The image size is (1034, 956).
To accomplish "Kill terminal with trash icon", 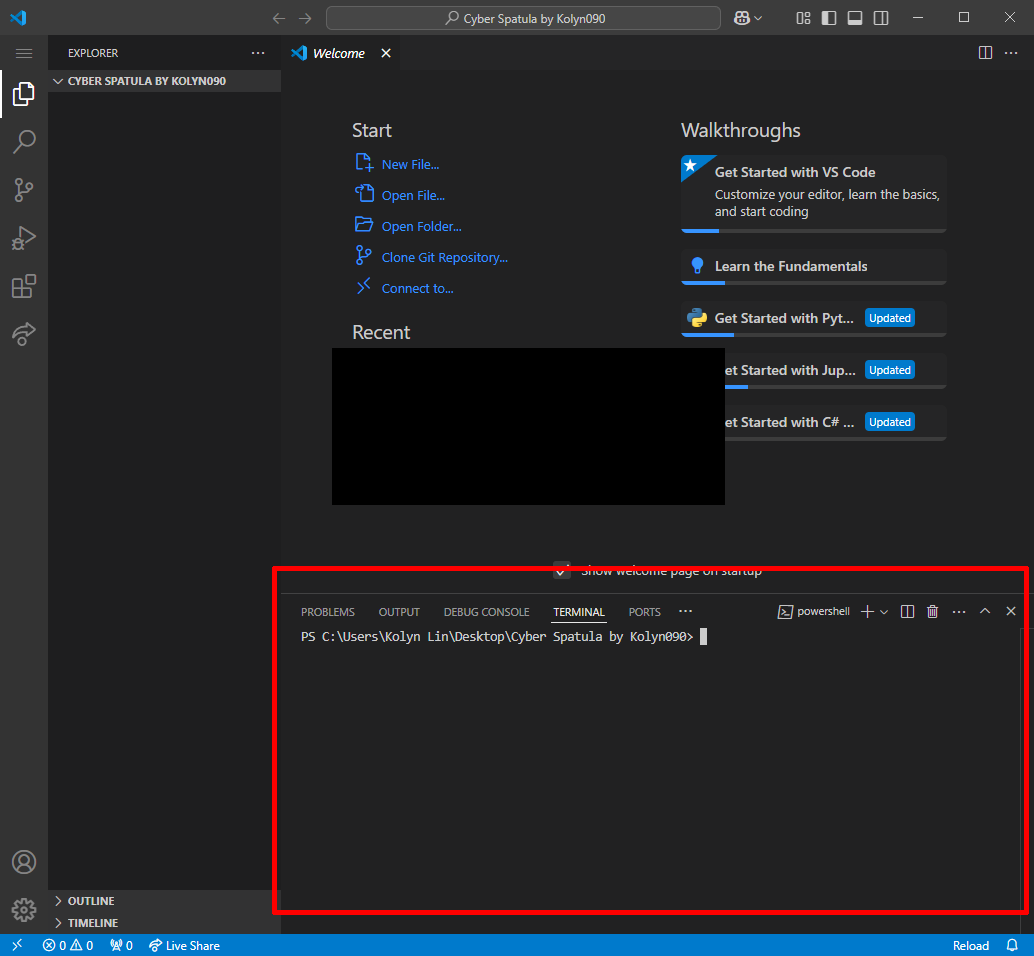I will pyautogui.click(x=932, y=611).
